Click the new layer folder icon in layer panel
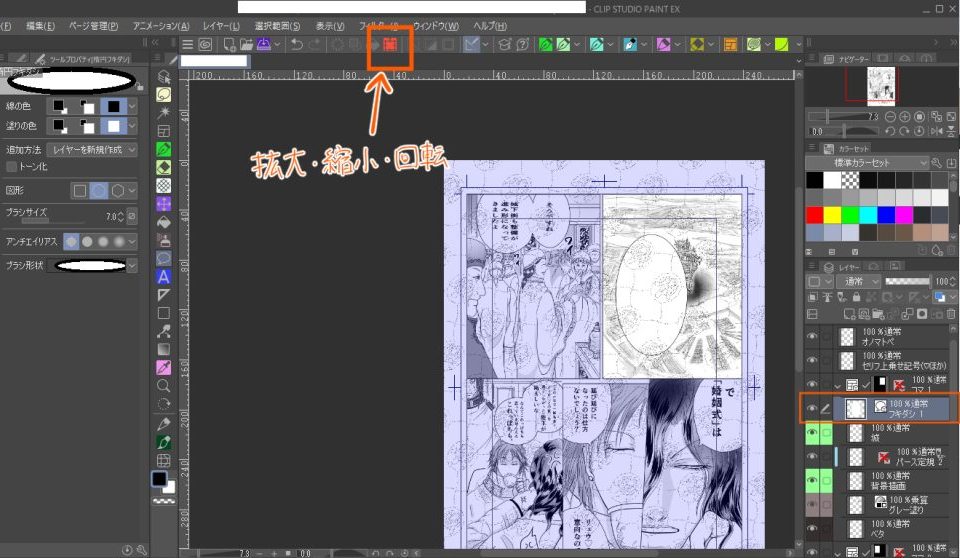This screenshot has width=960, height=558. pyautogui.click(x=878, y=314)
